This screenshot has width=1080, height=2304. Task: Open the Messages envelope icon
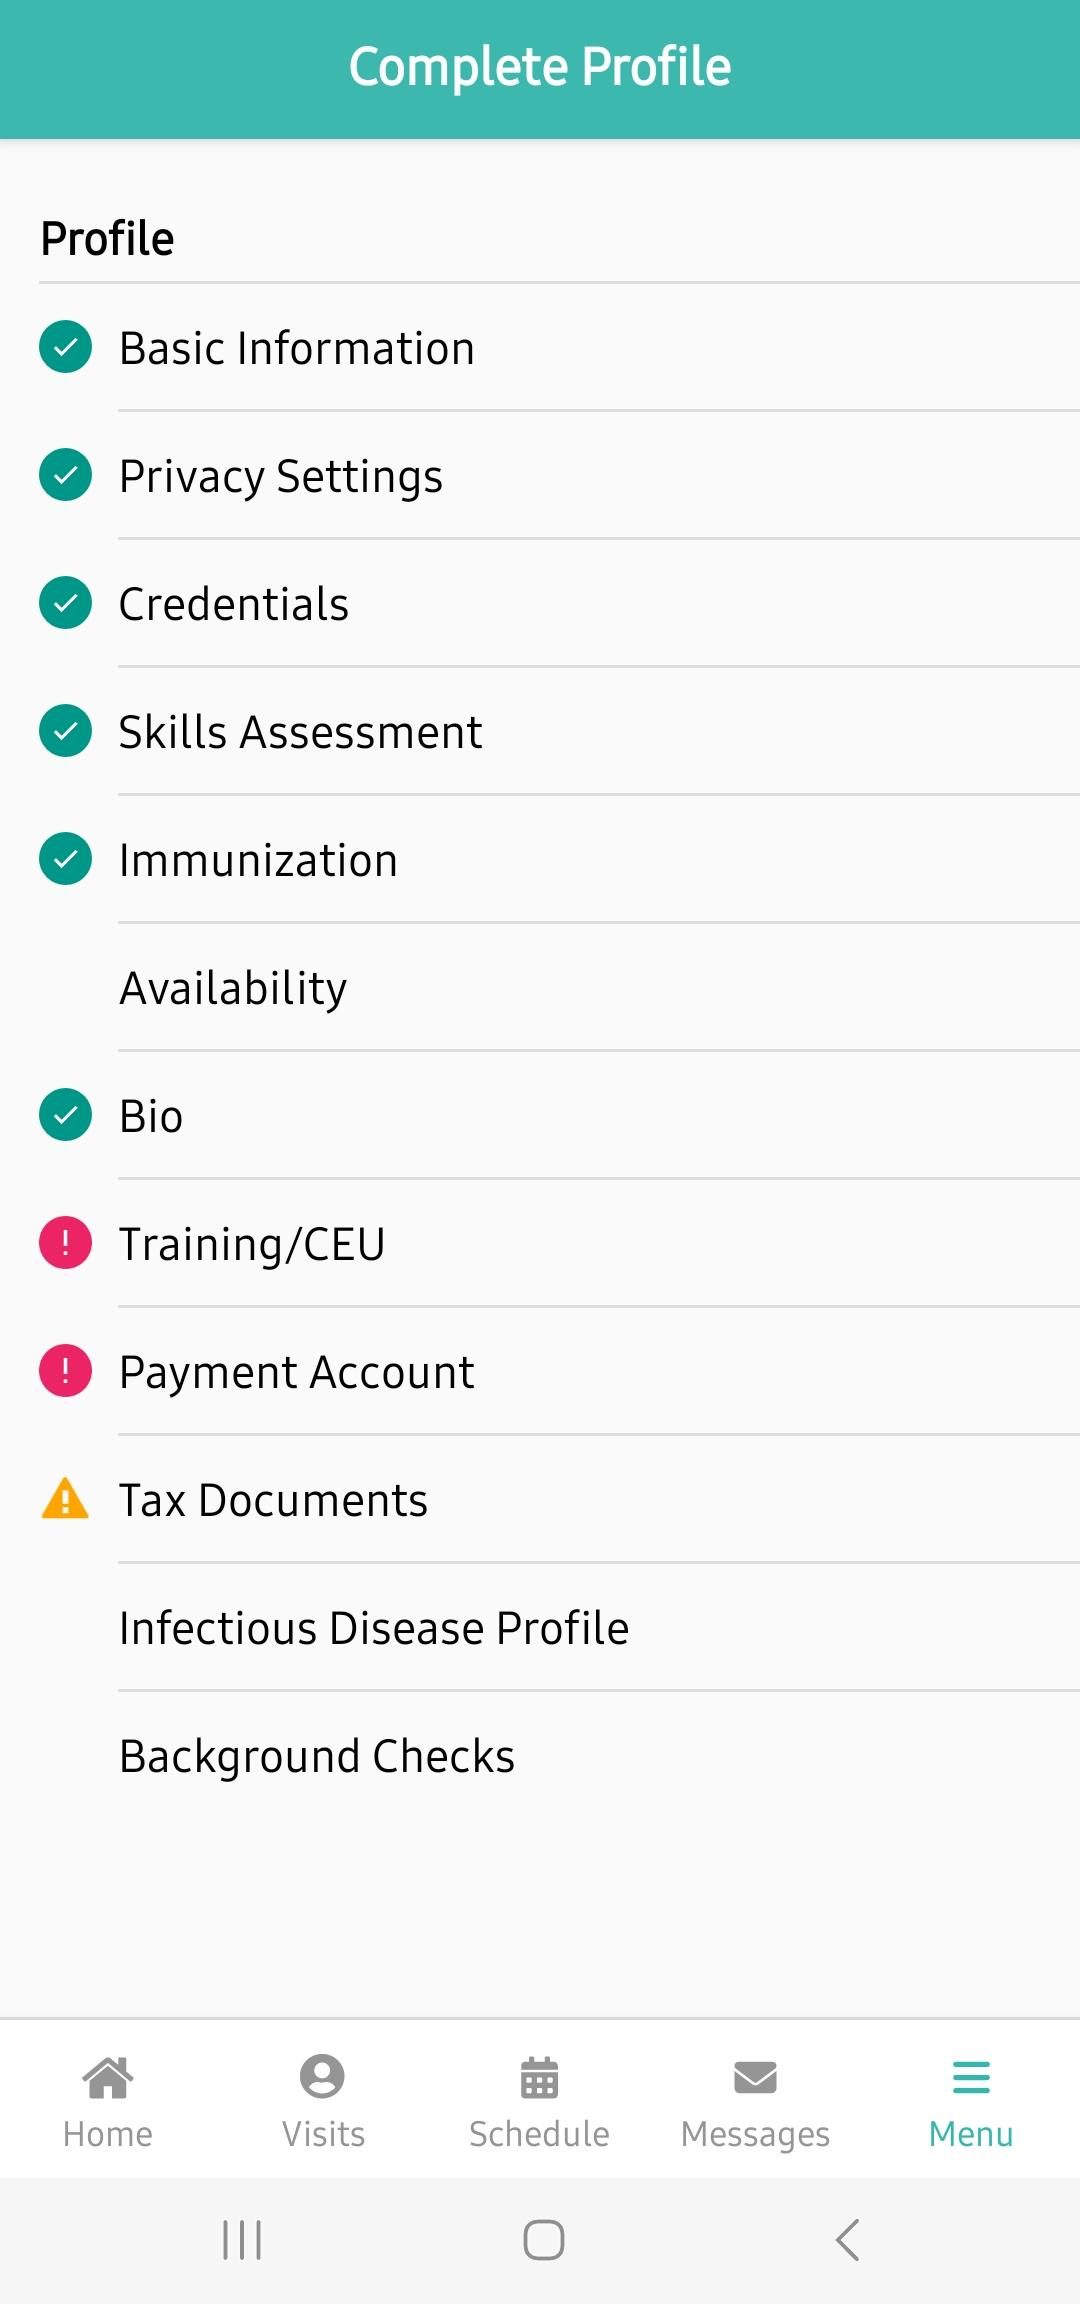click(755, 2078)
